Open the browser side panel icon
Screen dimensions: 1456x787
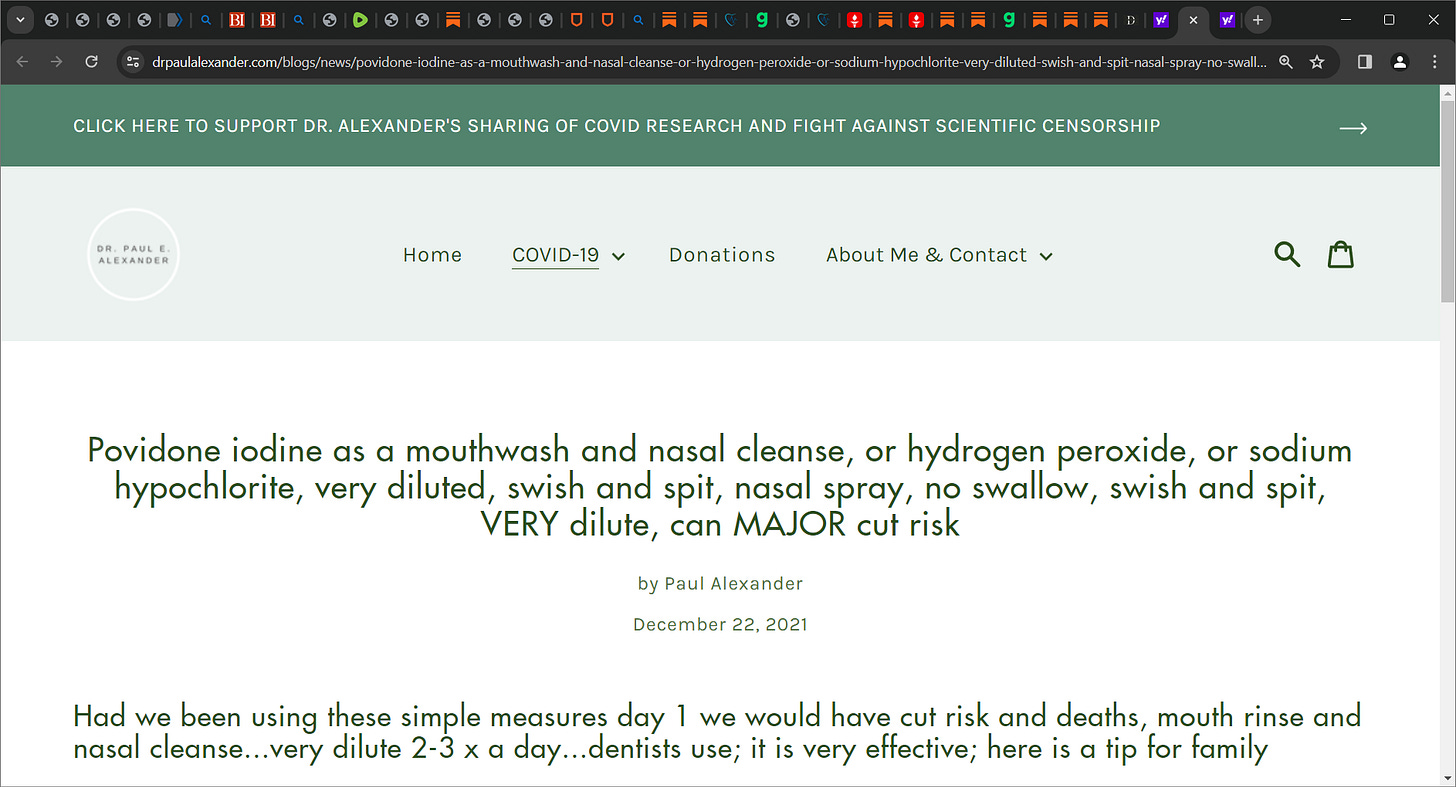tap(1365, 62)
